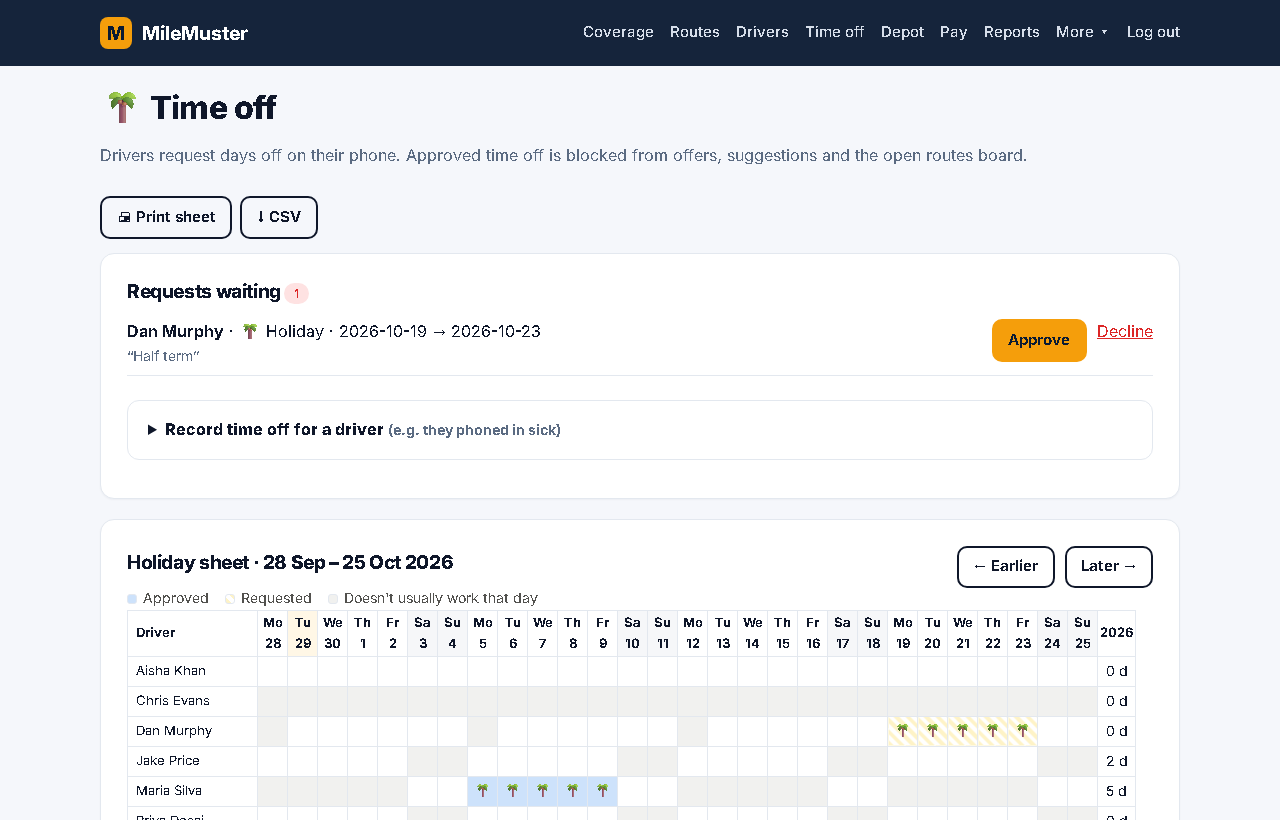This screenshot has height=820, width=1280.
Task: Open the Reports section
Action: pyautogui.click(x=1012, y=32)
